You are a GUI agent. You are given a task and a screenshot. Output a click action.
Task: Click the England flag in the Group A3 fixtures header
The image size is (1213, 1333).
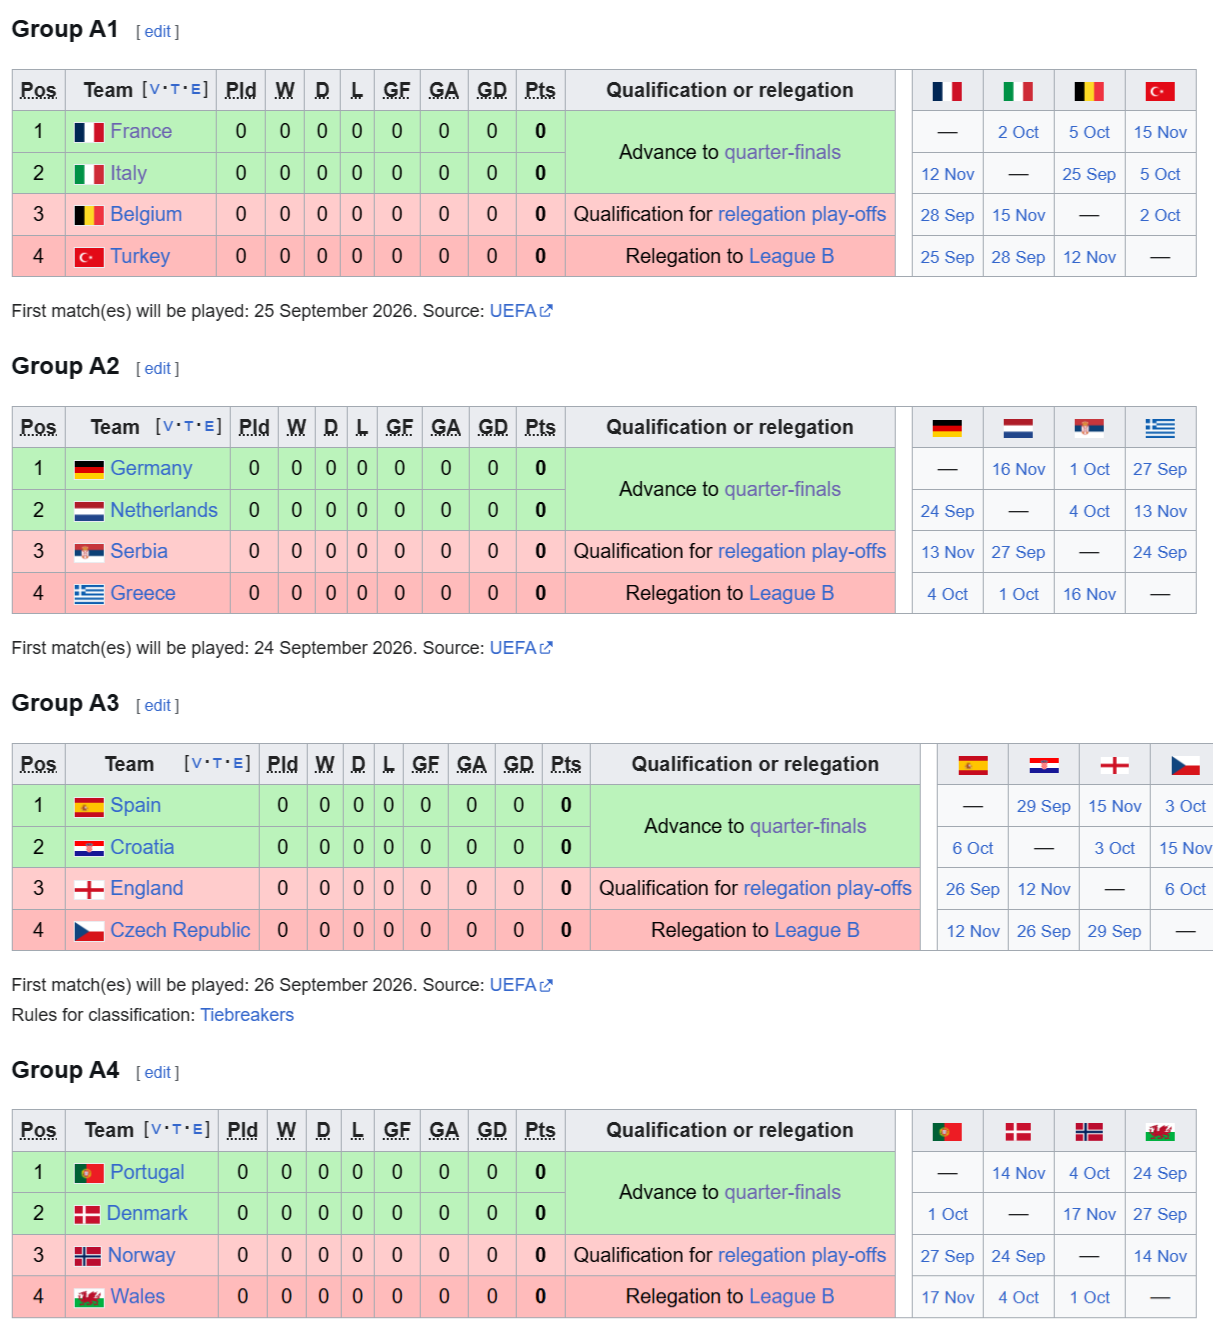(1114, 765)
